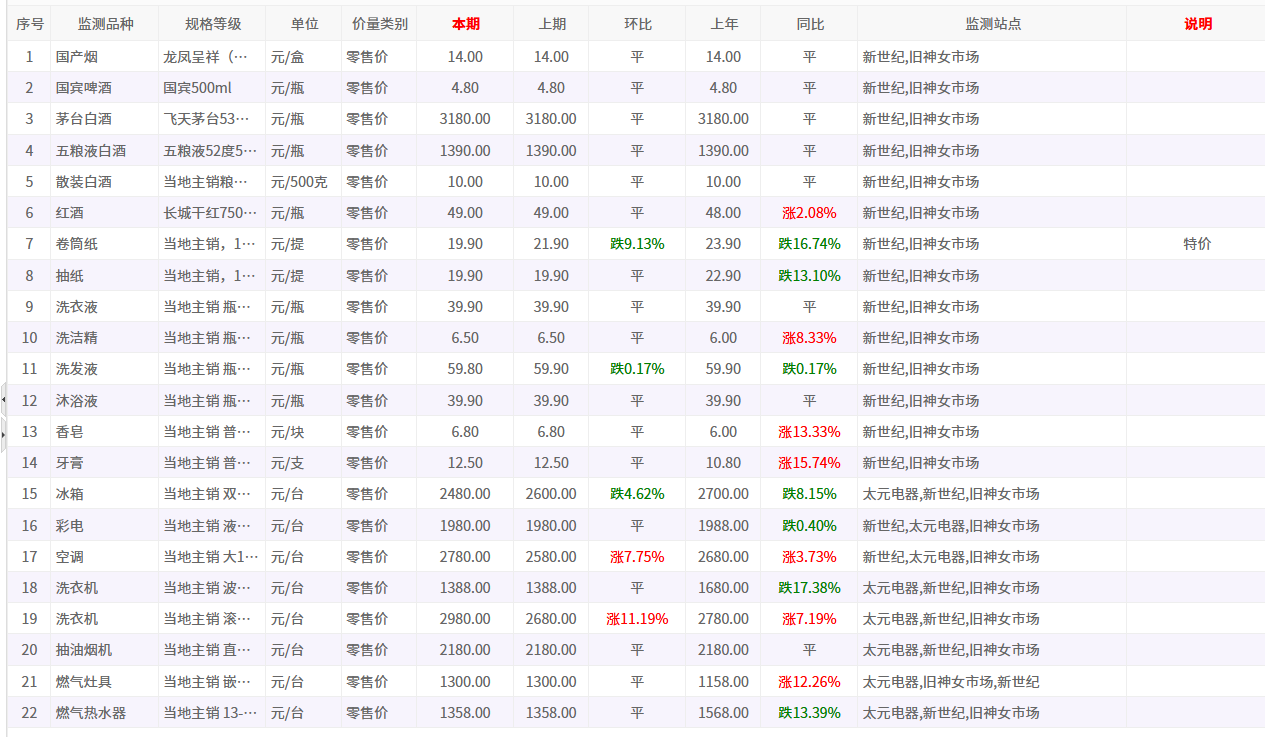Click 涨7.75% in the 空调 row
This screenshot has width=1265, height=737.
pyautogui.click(x=637, y=557)
